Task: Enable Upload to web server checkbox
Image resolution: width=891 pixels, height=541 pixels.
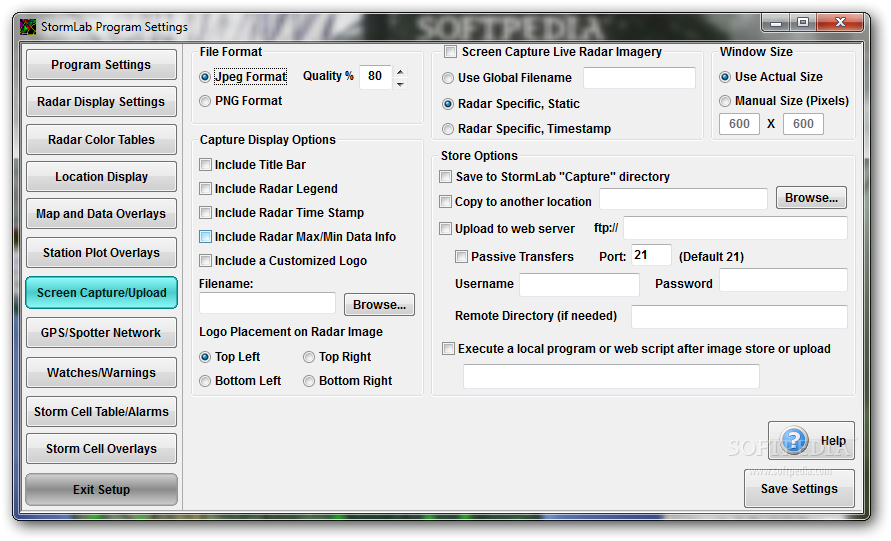Action: 446,229
